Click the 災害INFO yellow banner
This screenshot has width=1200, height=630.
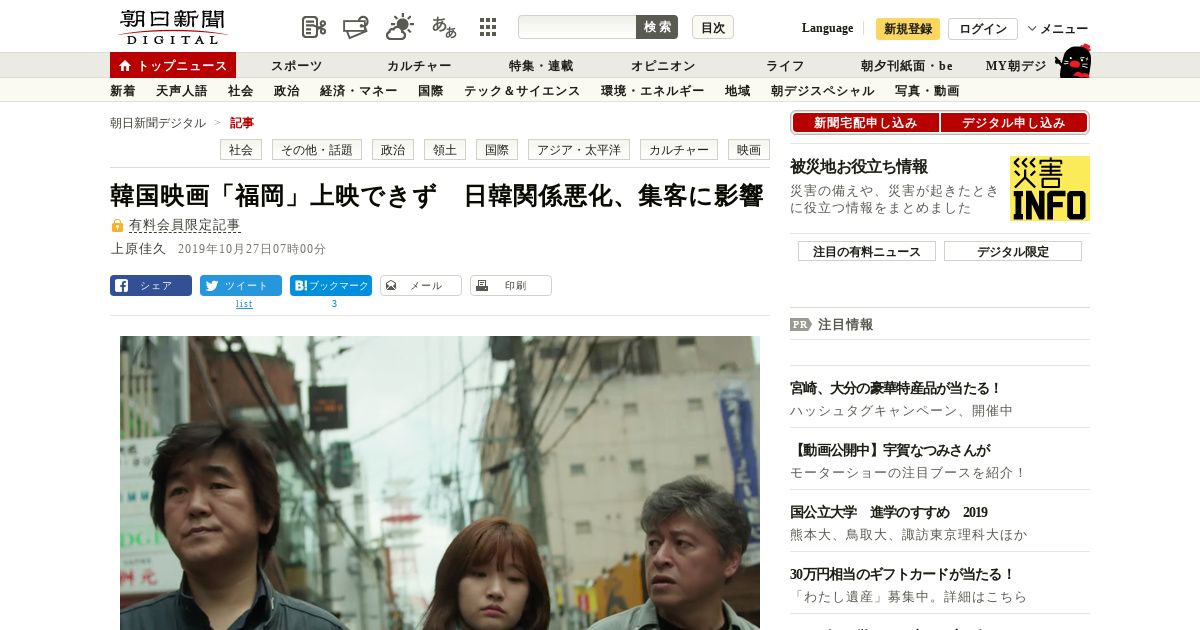(1050, 188)
